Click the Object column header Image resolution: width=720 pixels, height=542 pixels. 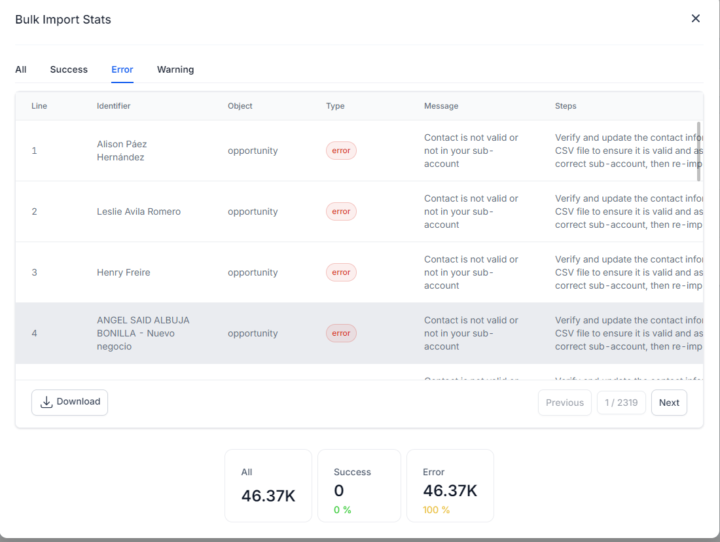coord(240,106)
